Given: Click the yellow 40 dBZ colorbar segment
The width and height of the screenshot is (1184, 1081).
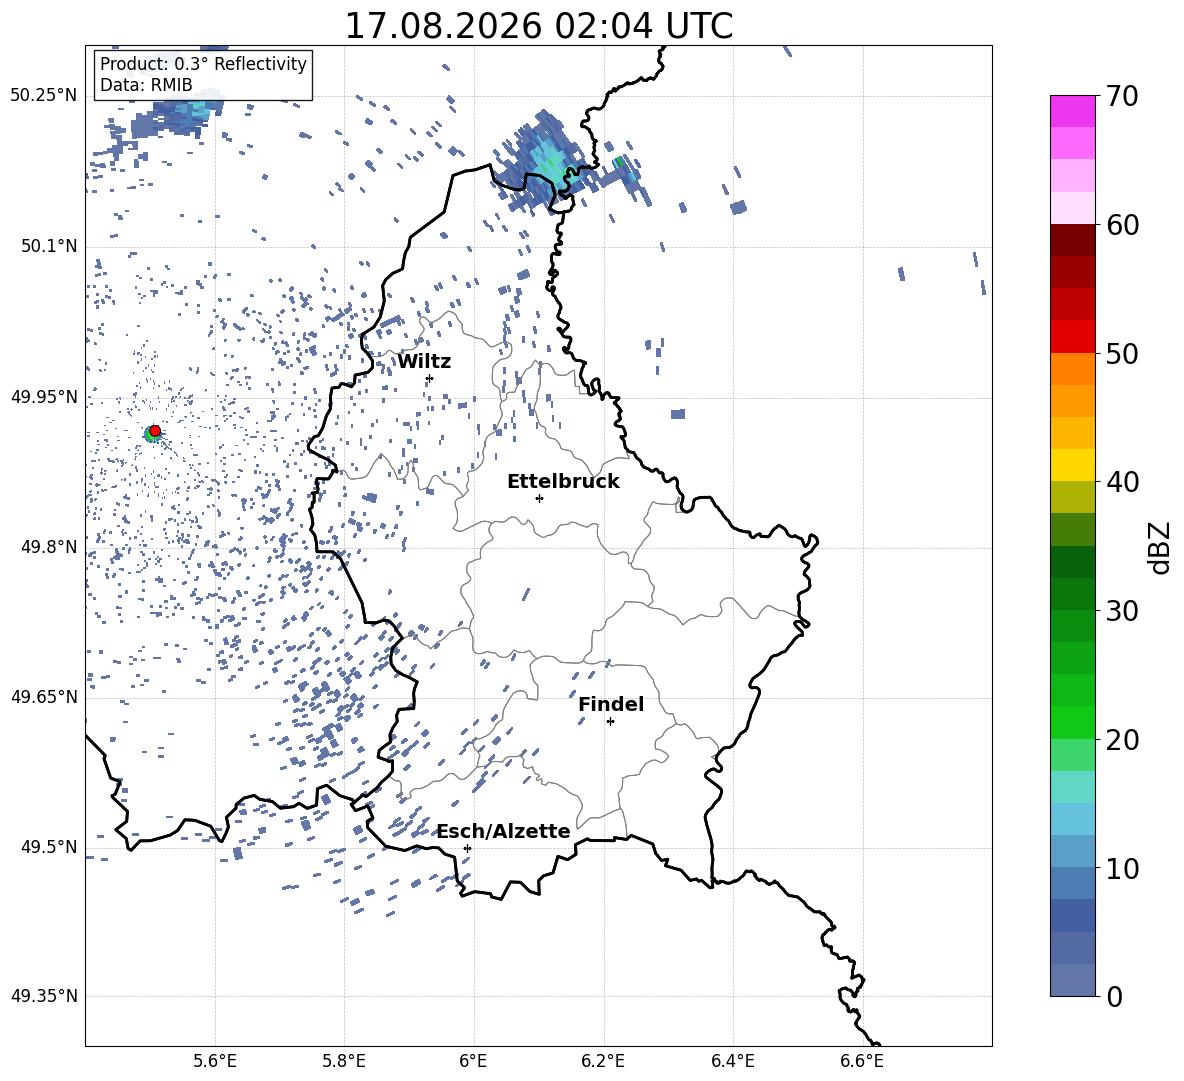Looking at the screenshot, I should (x=1072, y=465).
